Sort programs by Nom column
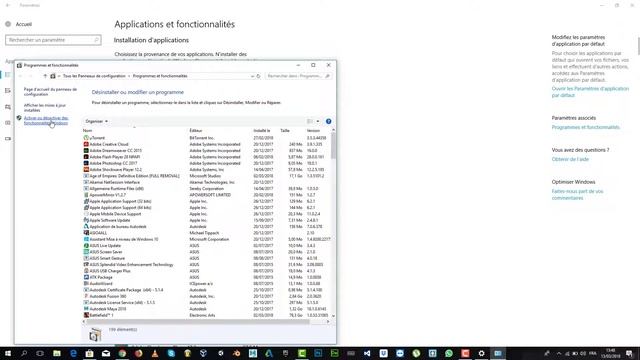Viewport: 640px width, 360px height. click(87, 131)
